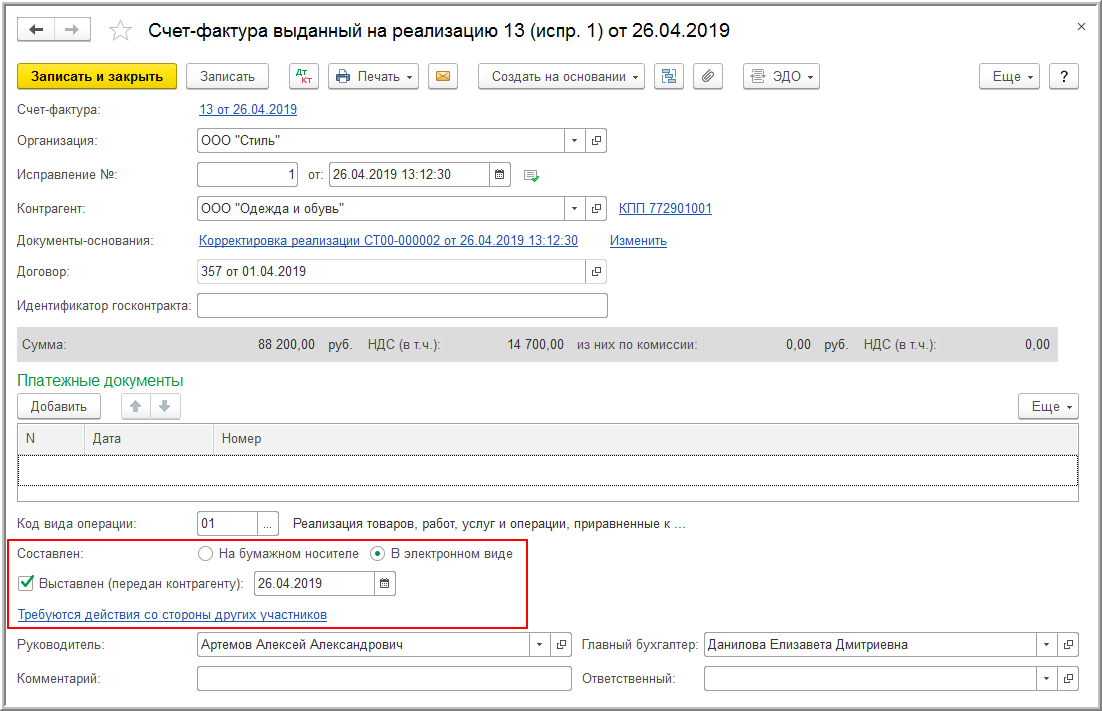Screen dimensions: 1102x711
Task: Open calendar for Исправление date
Action: point(499,175)
